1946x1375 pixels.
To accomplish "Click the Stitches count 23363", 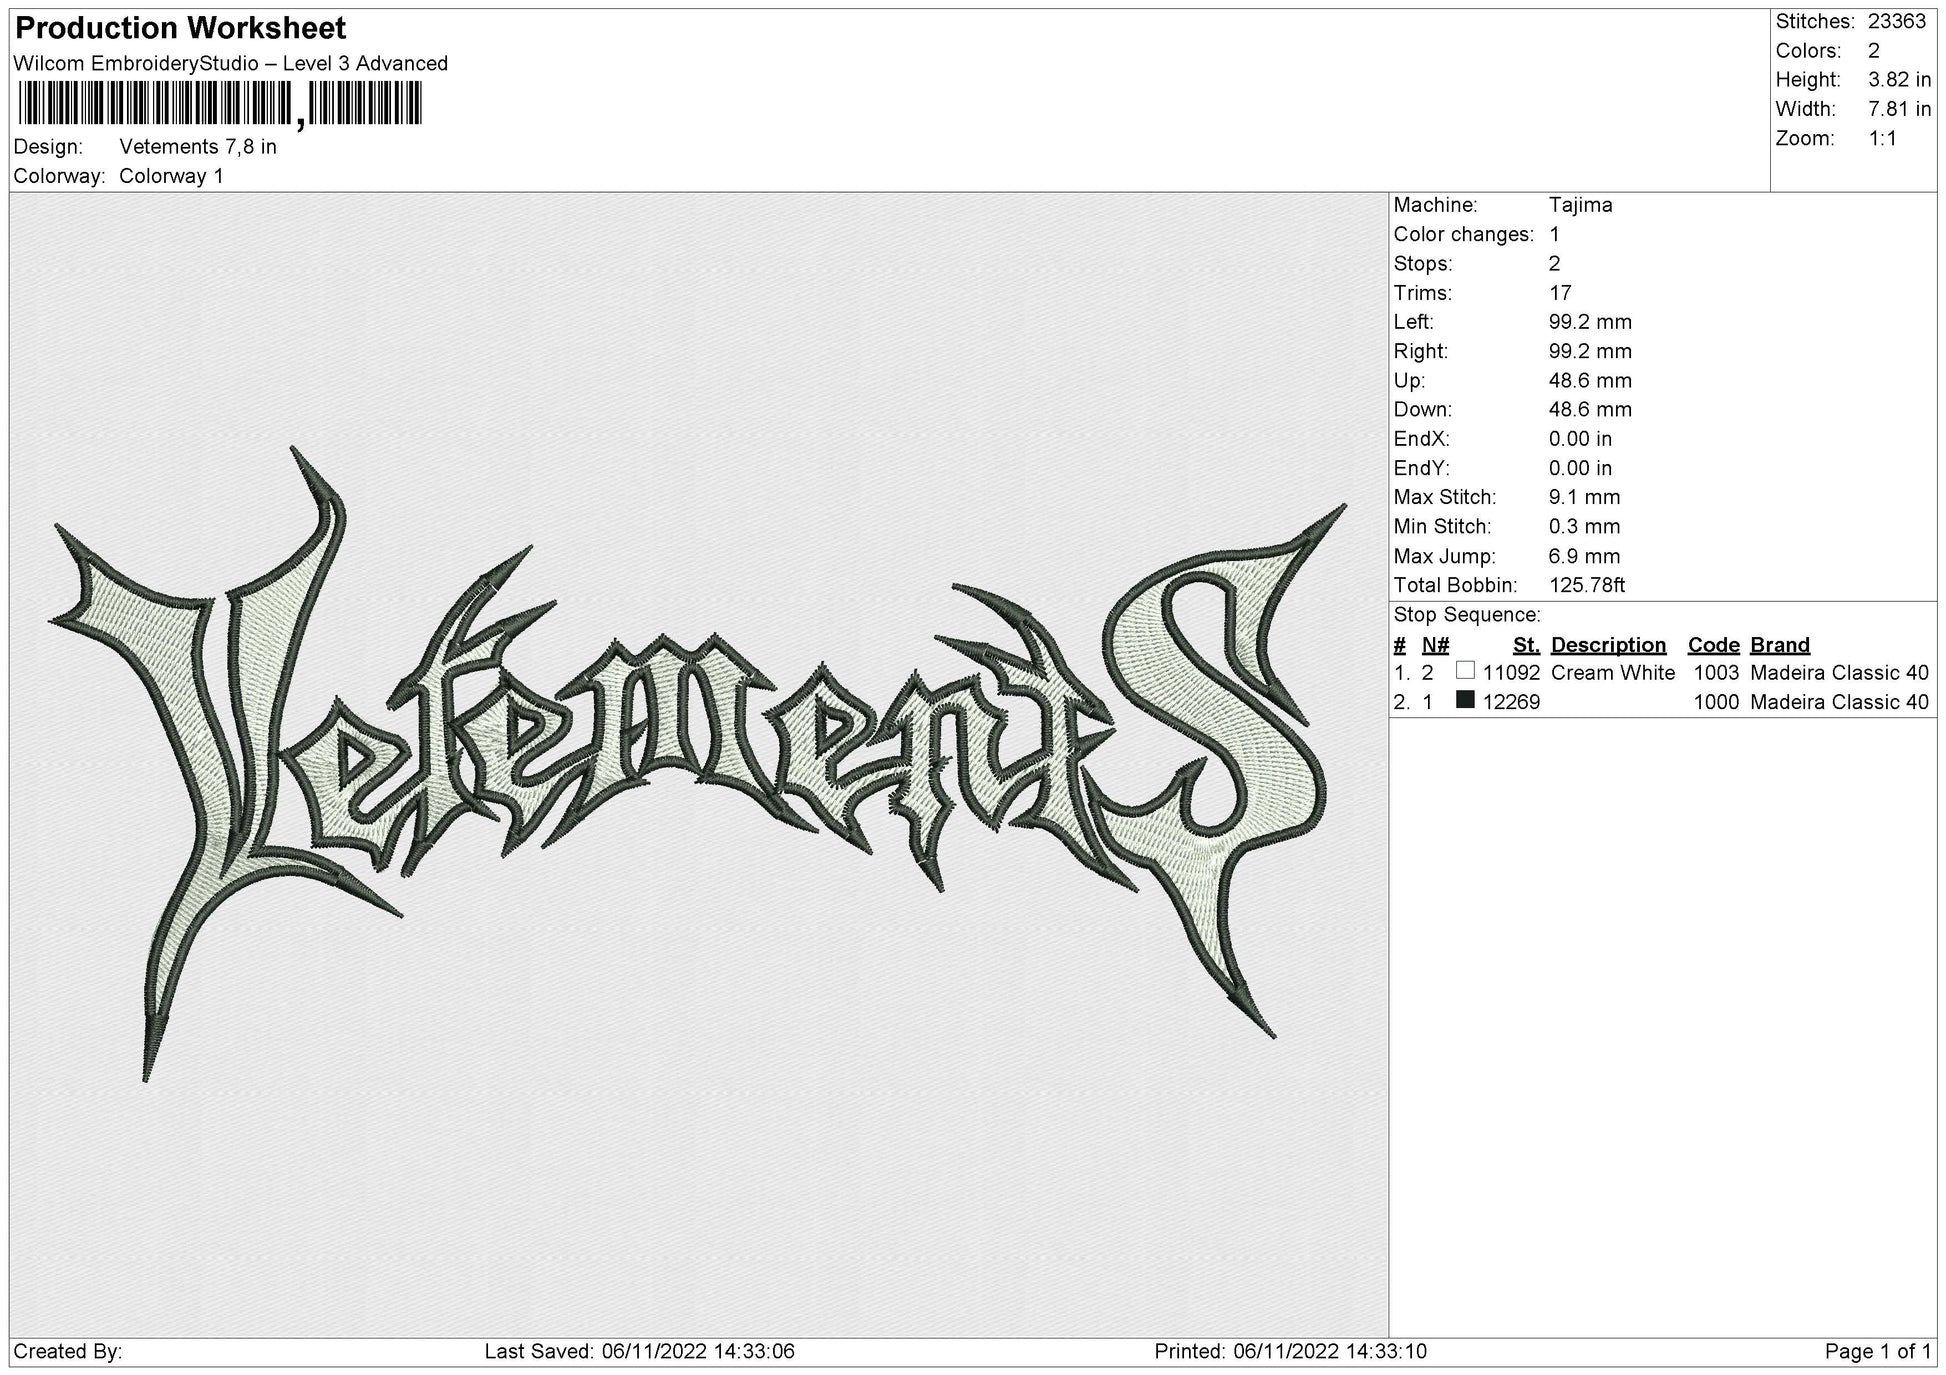I will (x=1896, y=22).
